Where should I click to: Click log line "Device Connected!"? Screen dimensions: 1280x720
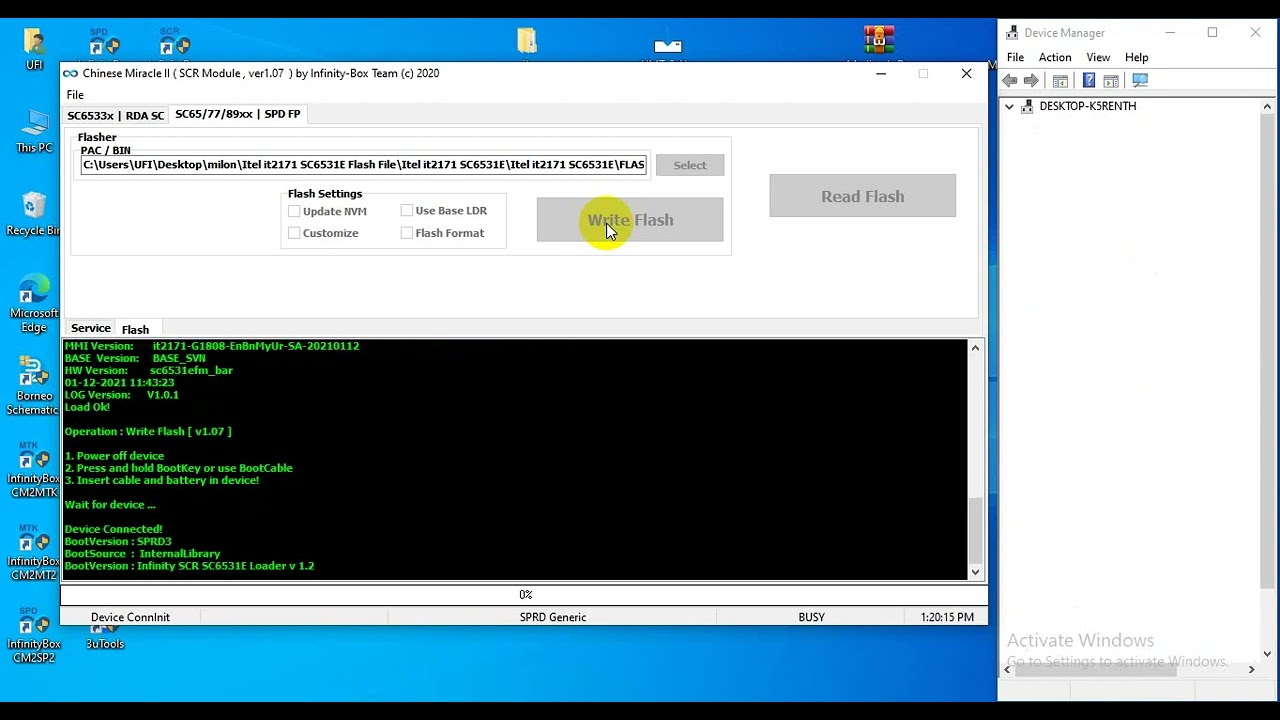click(x=113, y=529)
